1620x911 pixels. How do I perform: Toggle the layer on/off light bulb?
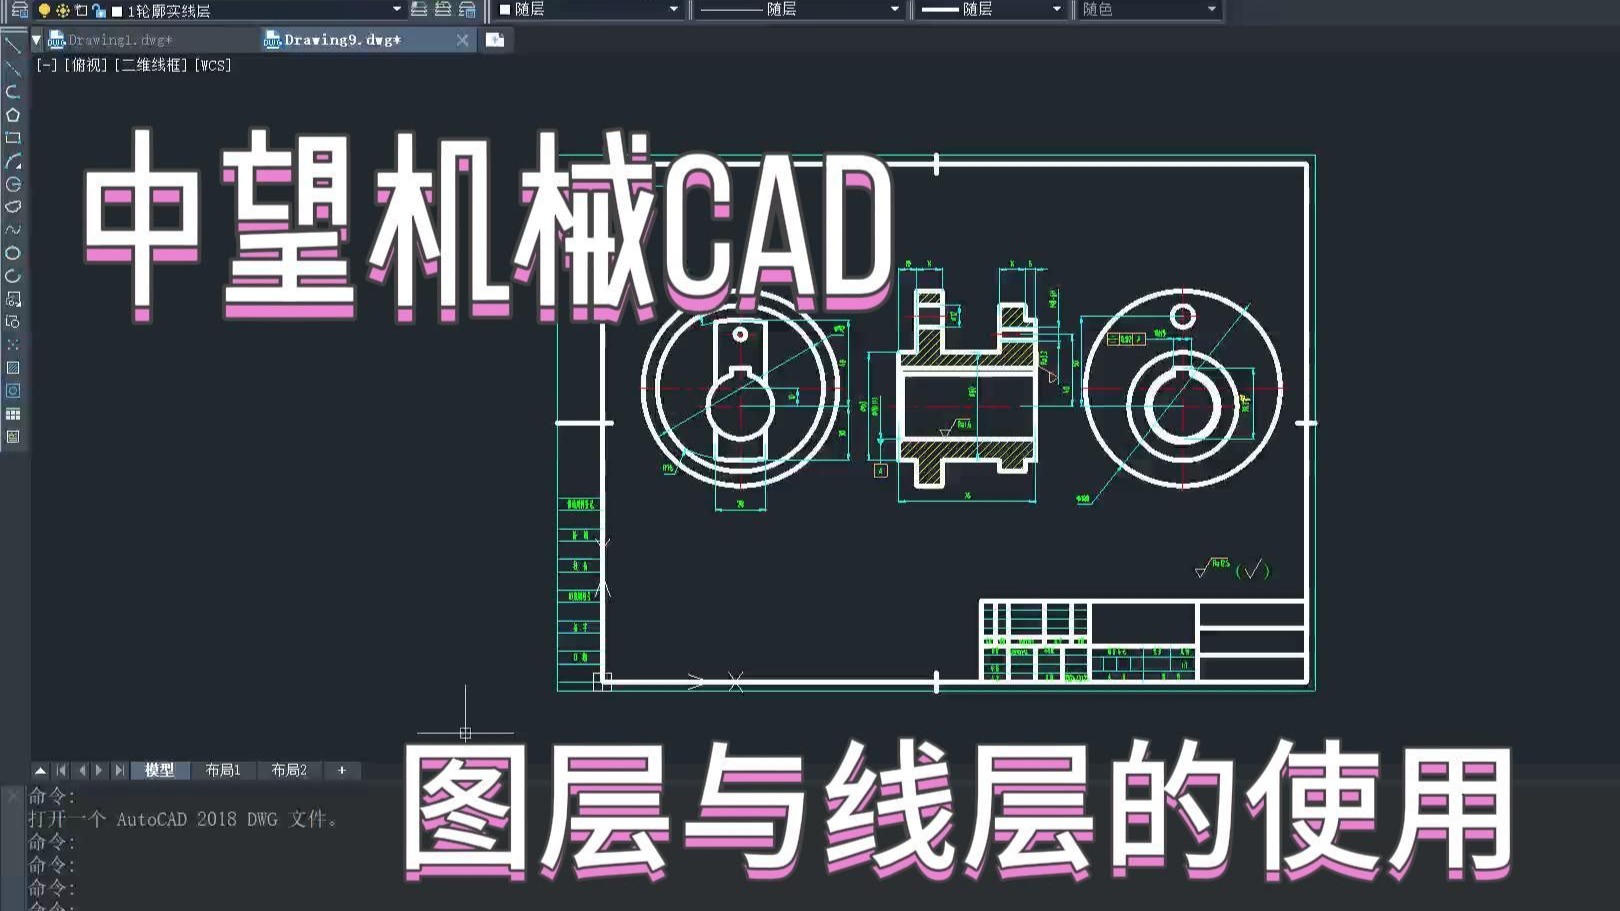pyautogui.click(x=44, y=11)
